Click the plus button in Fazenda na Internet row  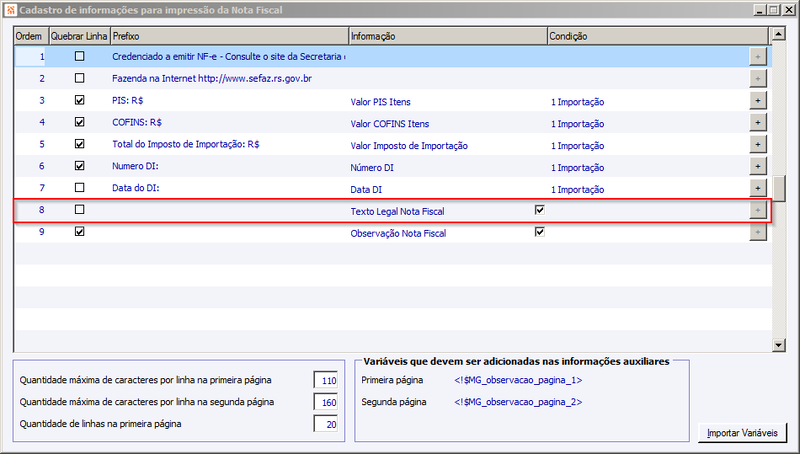(758, 79)
